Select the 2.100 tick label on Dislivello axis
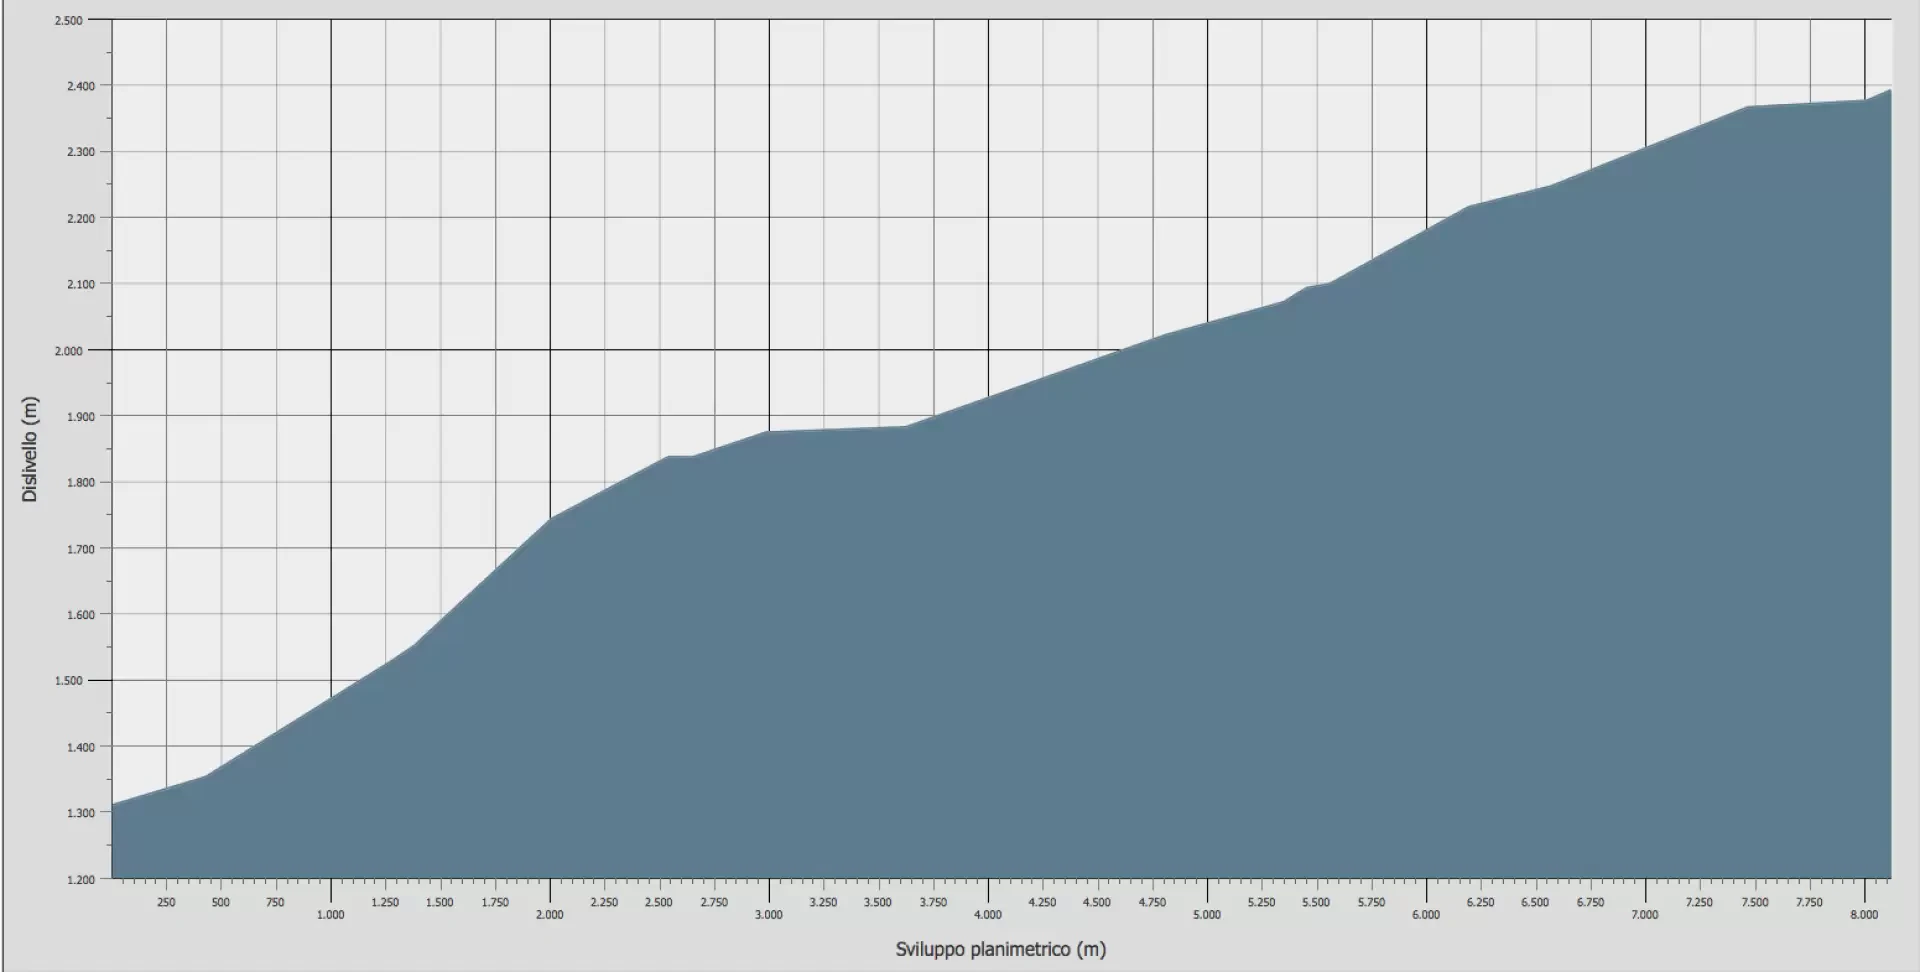 coord(82,284)
